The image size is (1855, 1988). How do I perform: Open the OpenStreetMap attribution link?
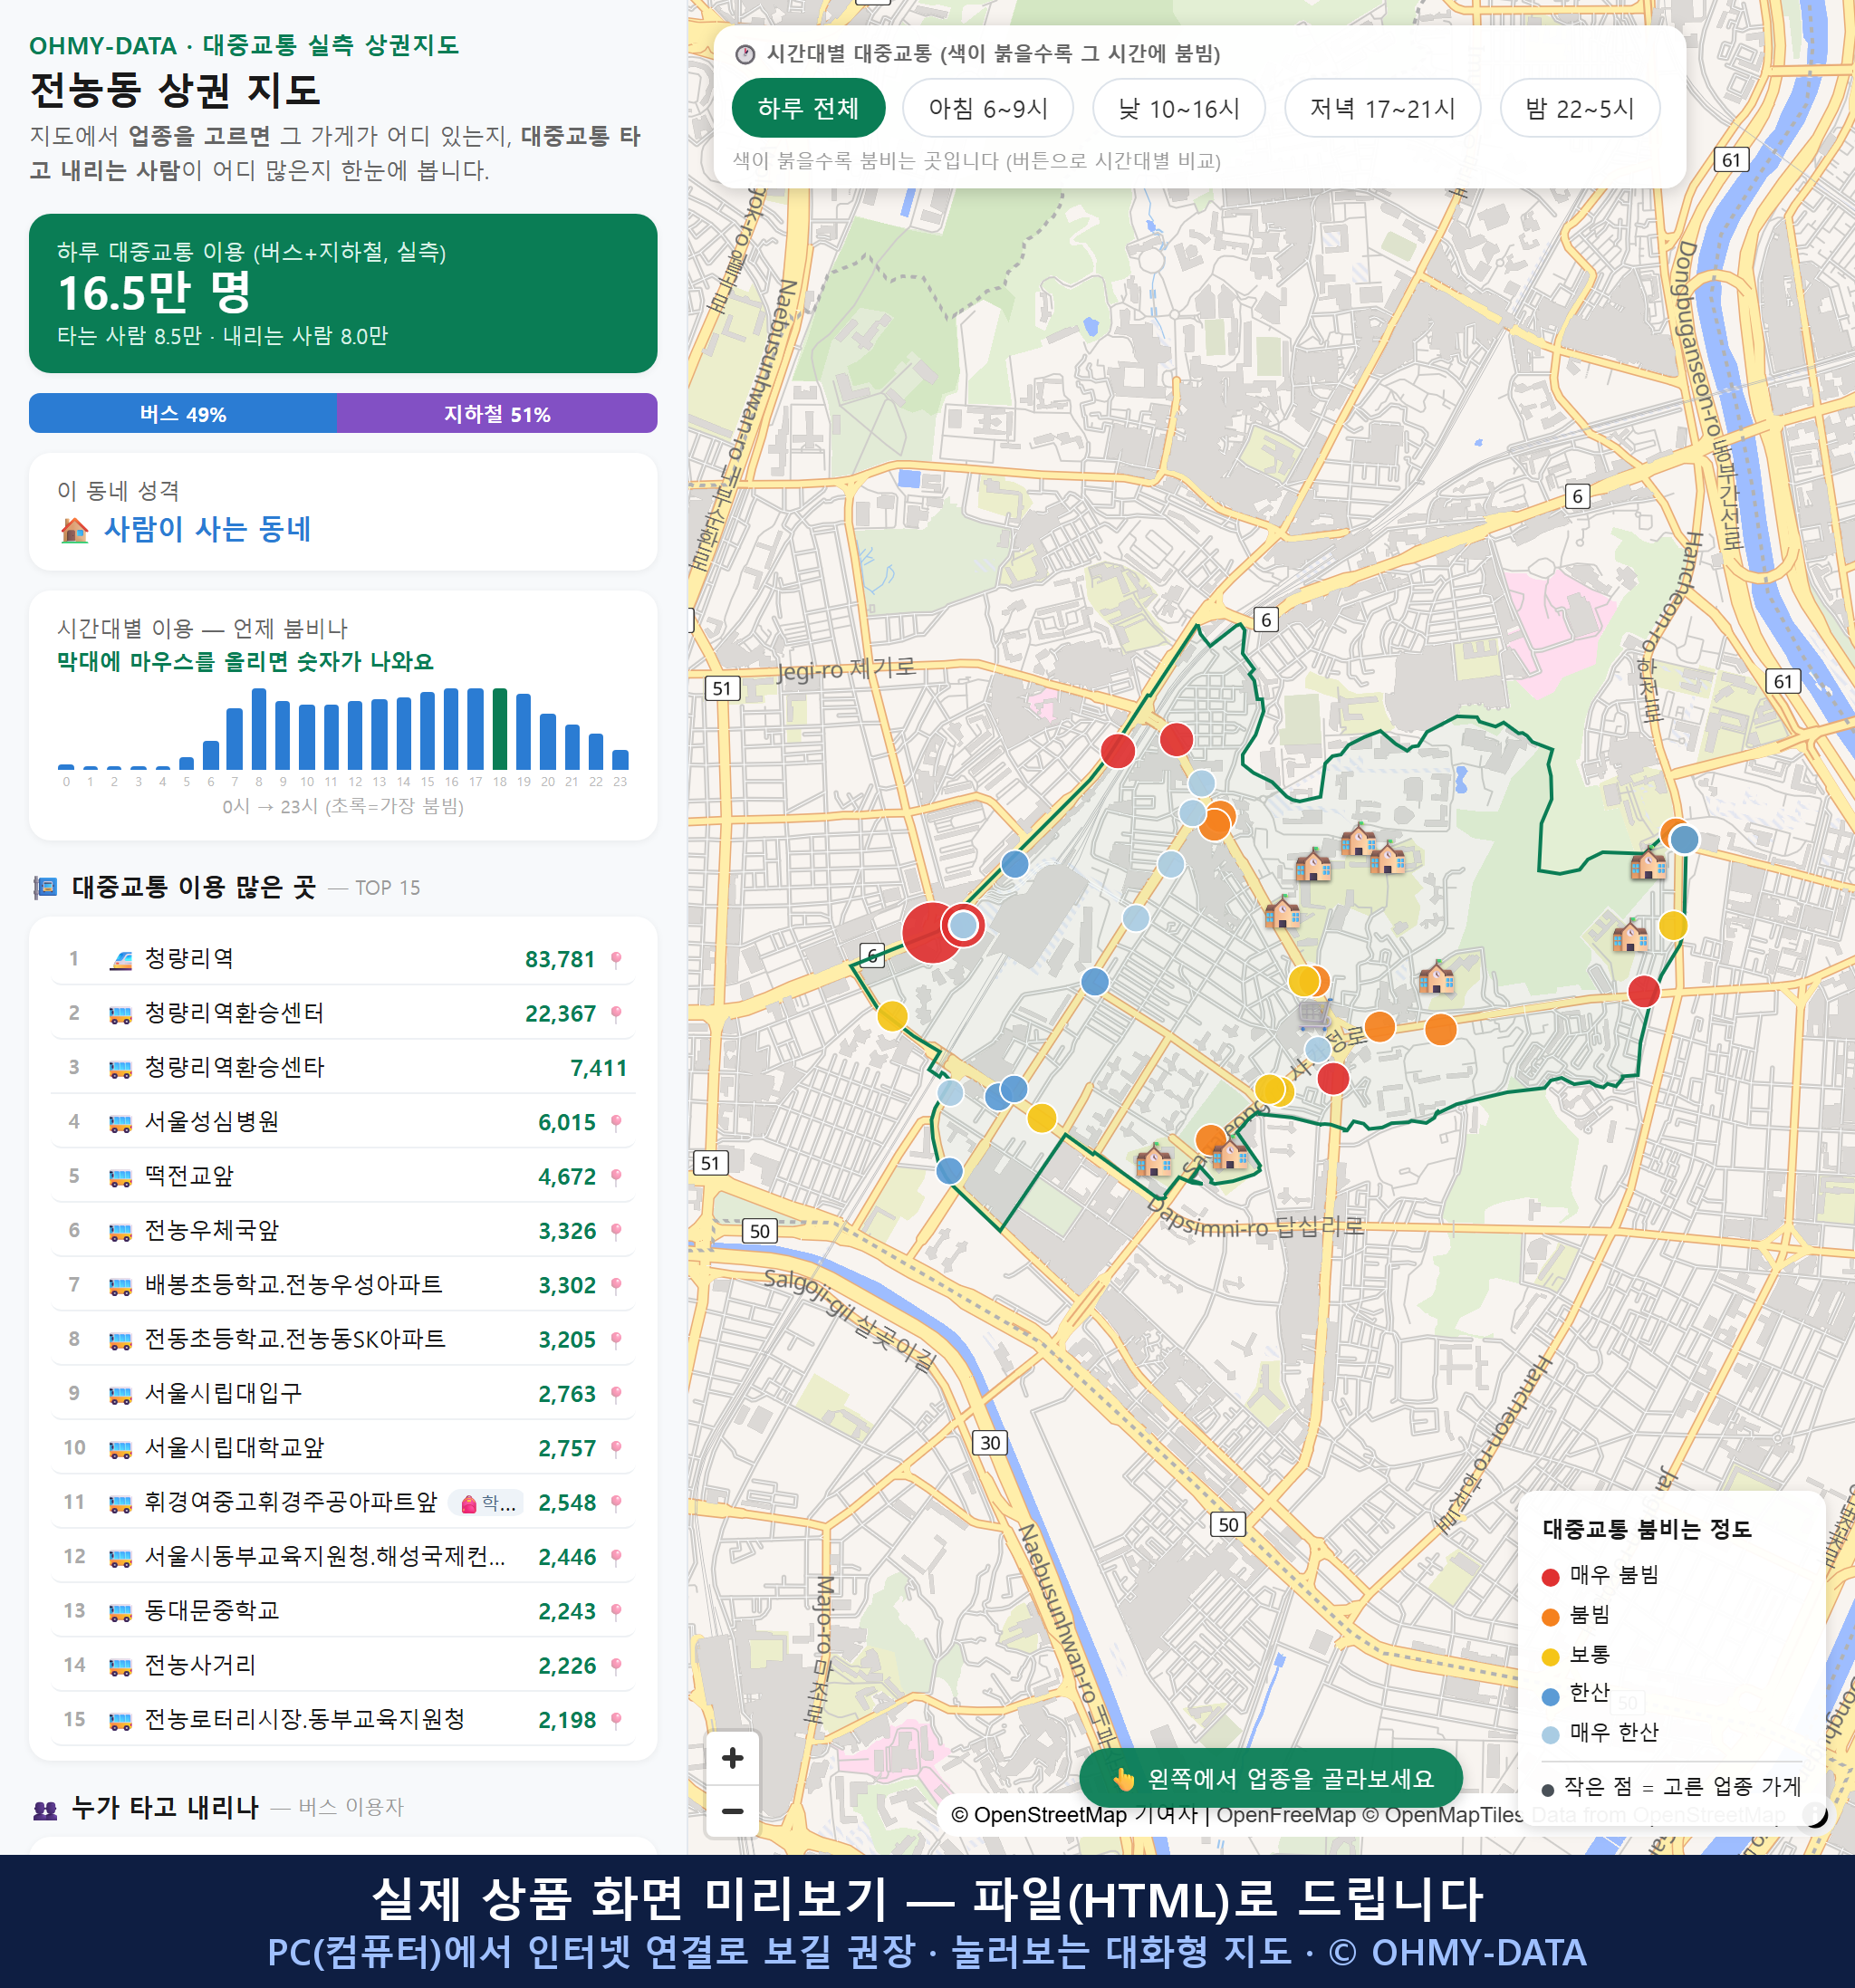tap(1039, 1815)
